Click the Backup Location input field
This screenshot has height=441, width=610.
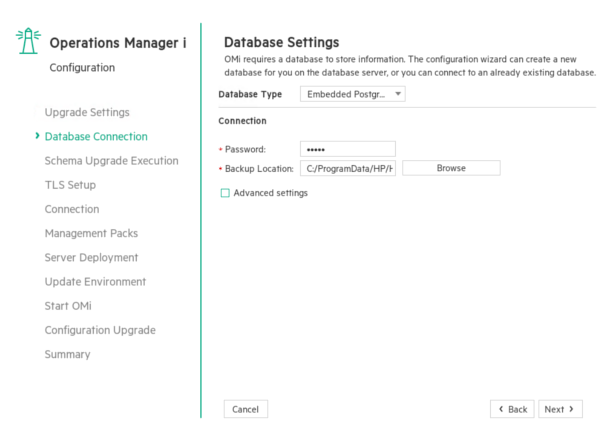348,168
